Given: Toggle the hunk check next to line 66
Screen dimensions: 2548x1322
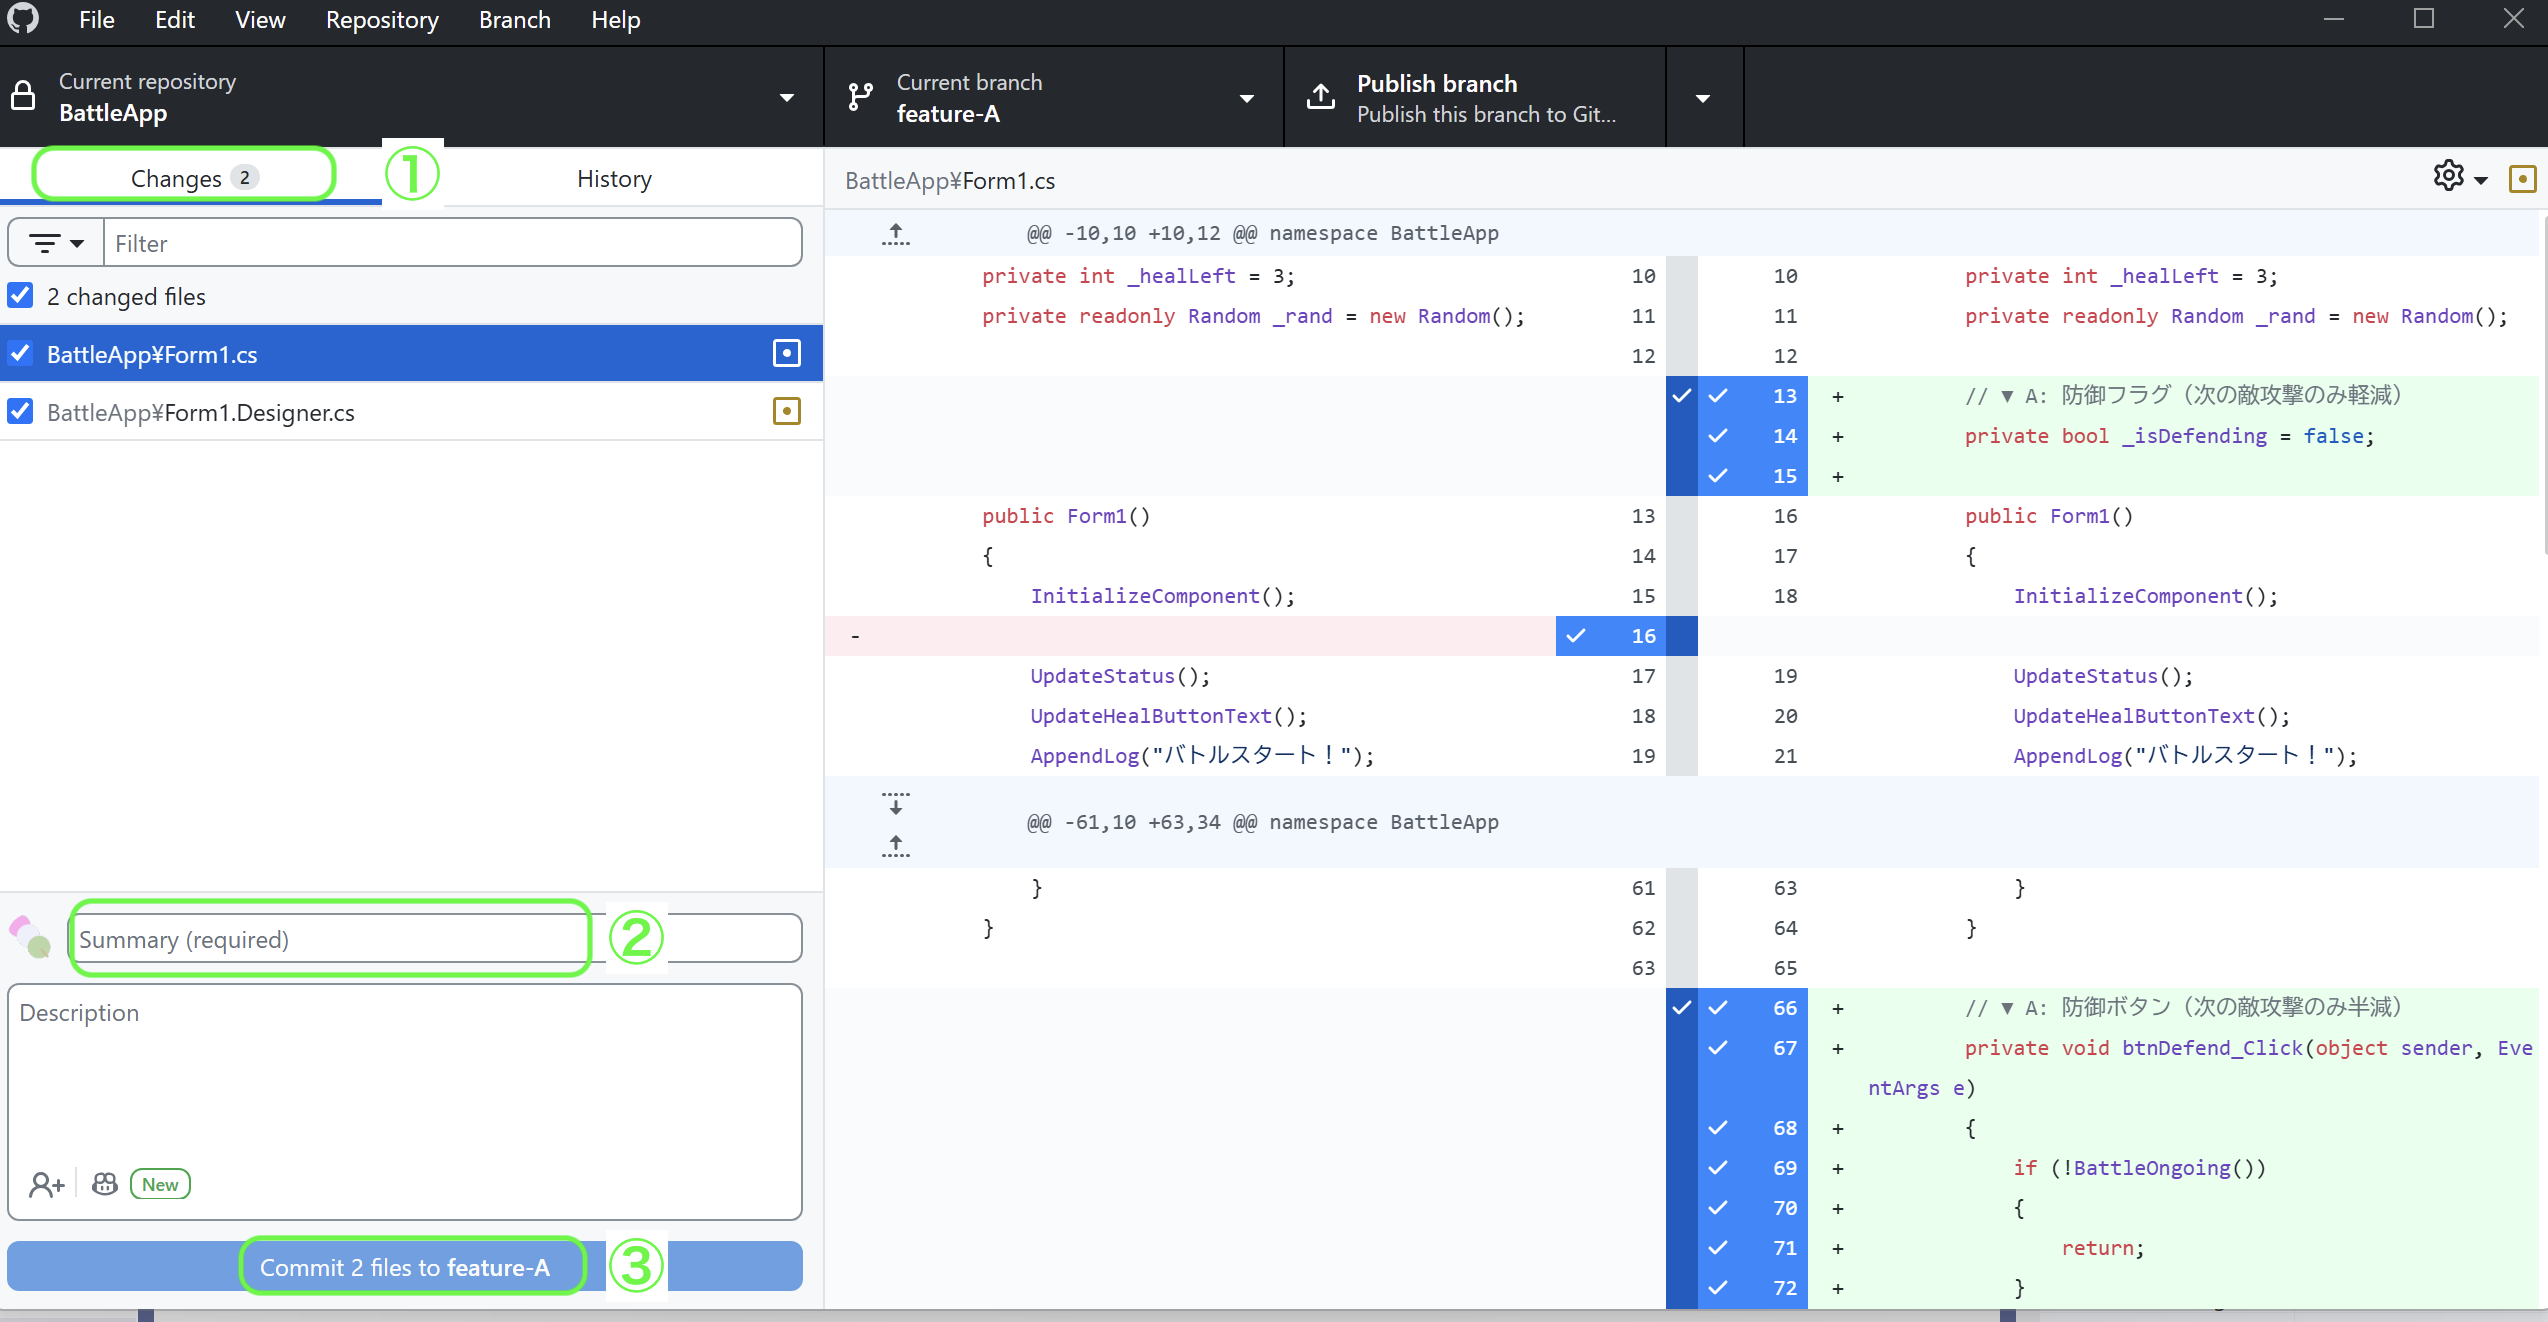Looking at the screenshot, I should point(1682,1007).
